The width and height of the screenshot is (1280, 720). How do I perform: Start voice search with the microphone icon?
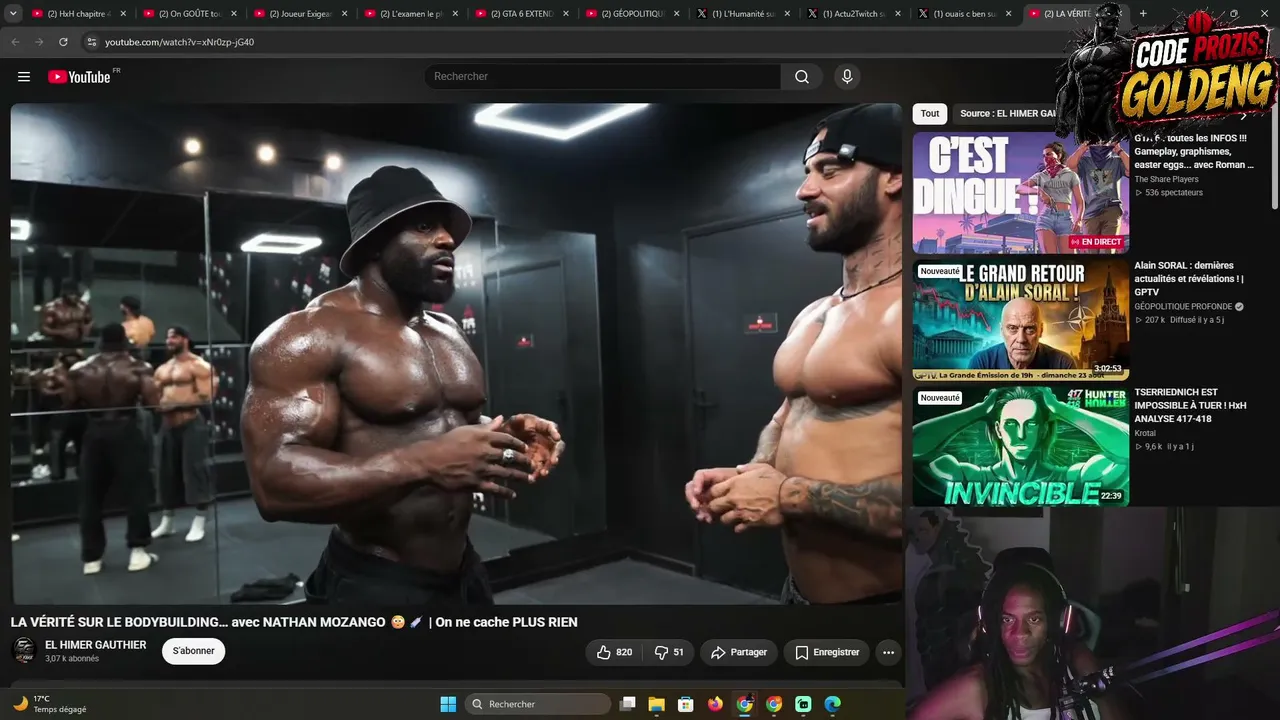click(847, 77)
